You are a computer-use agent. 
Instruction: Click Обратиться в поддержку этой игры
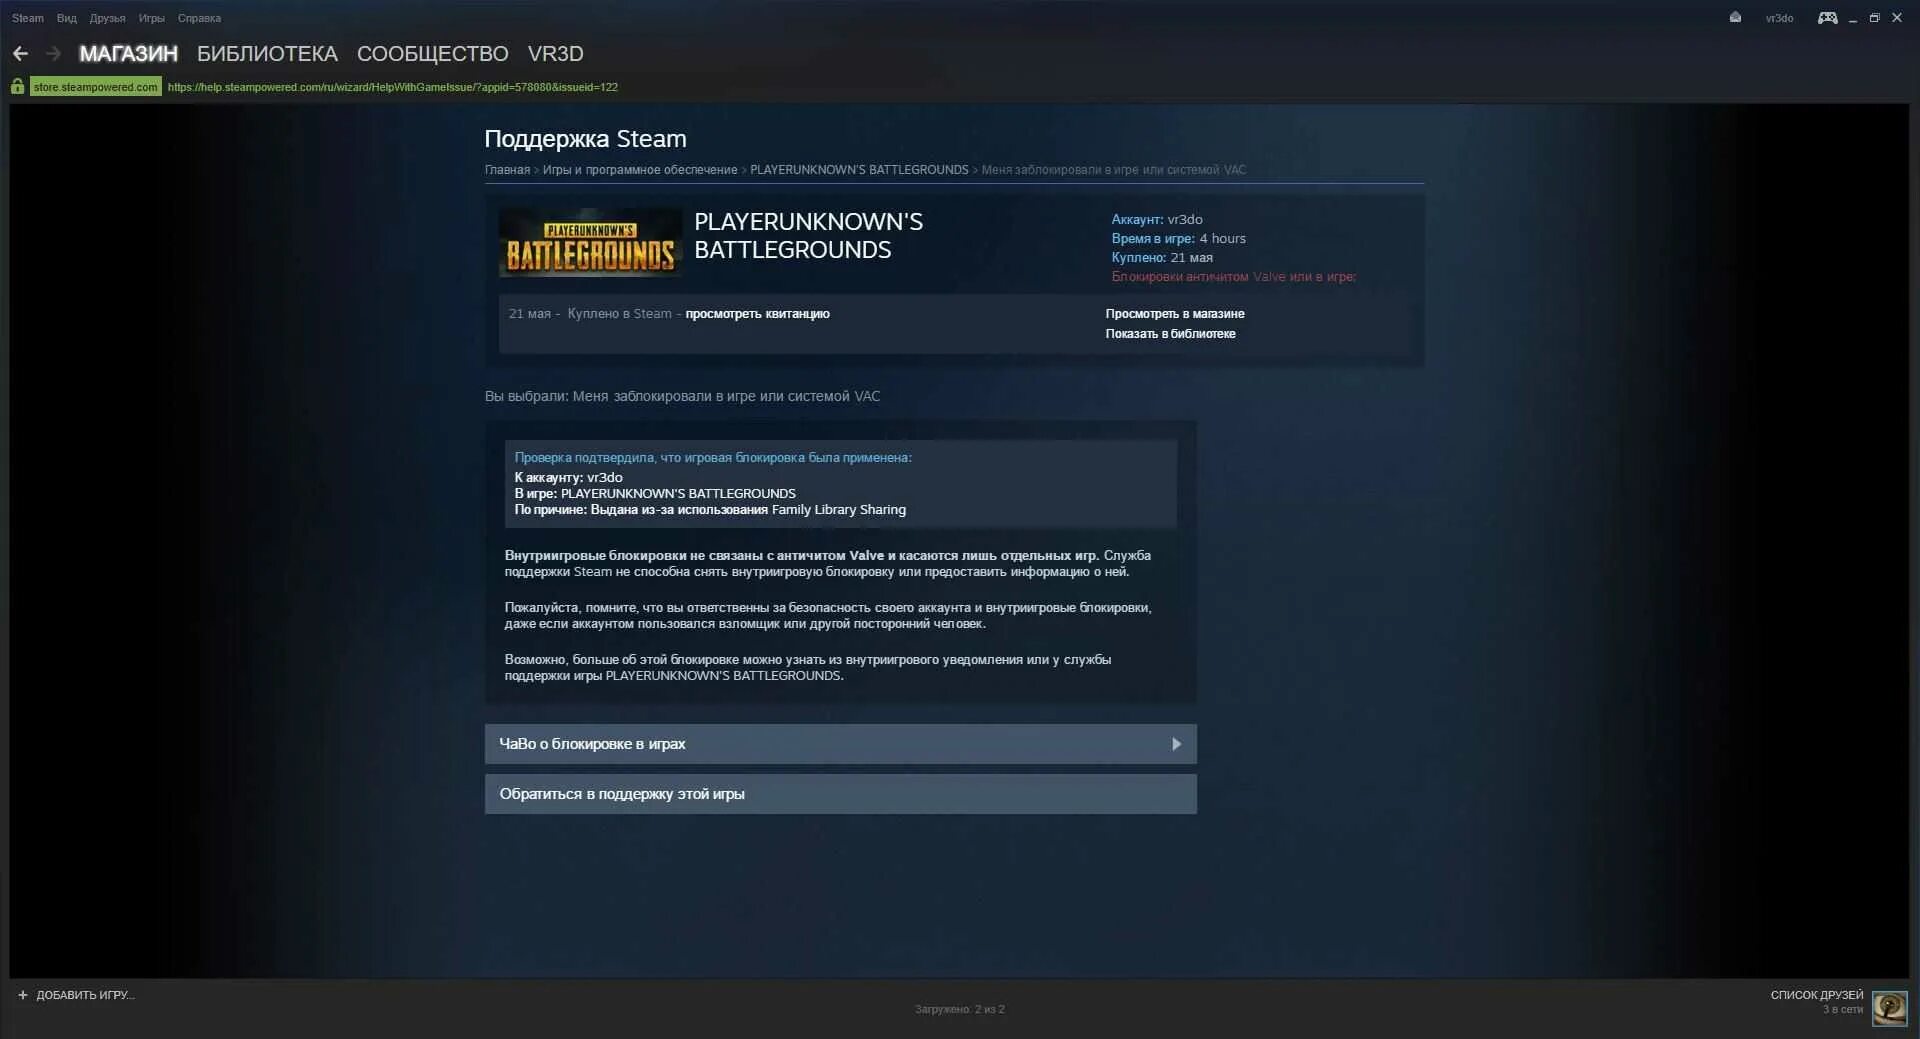841,794
